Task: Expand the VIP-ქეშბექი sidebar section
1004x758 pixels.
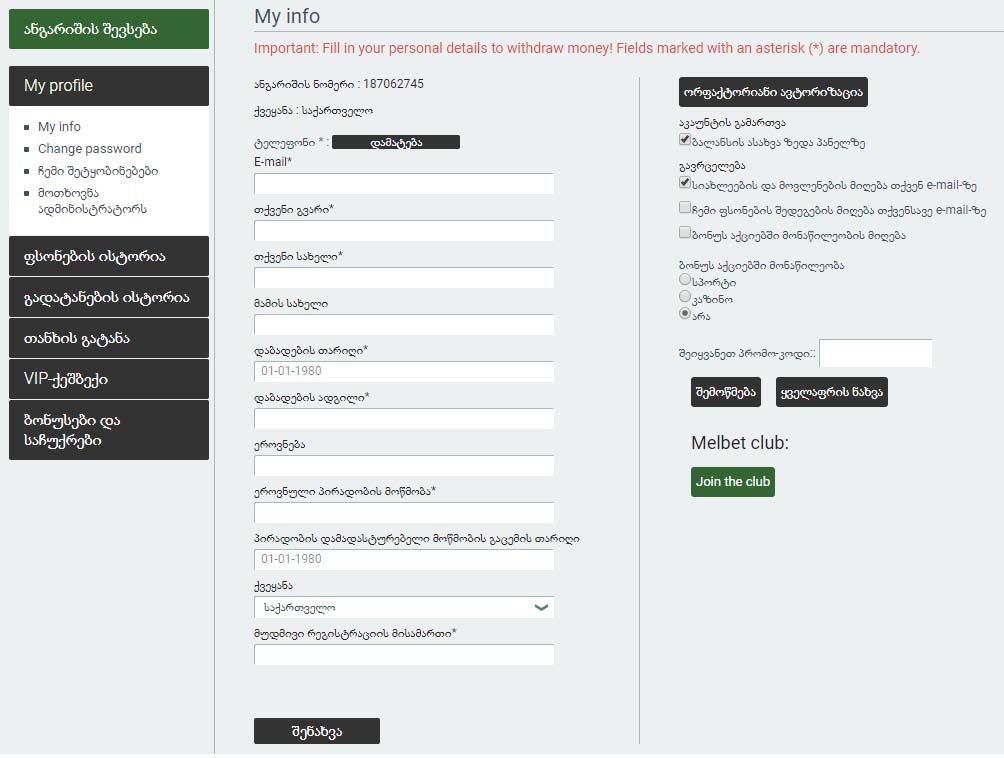Action: pos(109,379)
